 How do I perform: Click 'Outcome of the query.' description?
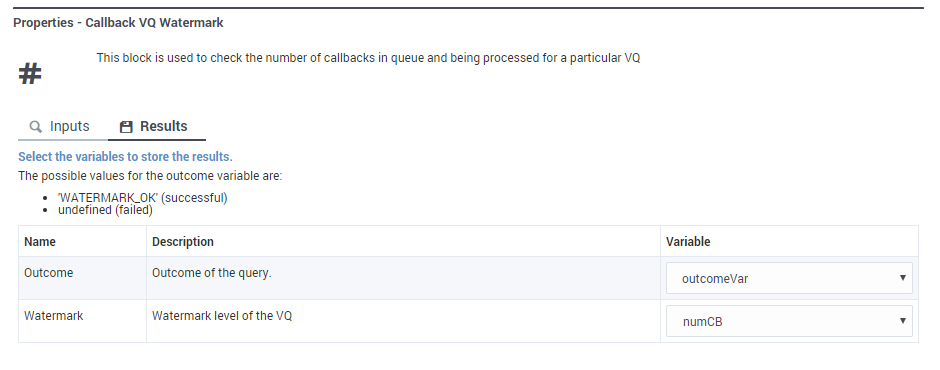pyautogui.click(x=212, y=273)
